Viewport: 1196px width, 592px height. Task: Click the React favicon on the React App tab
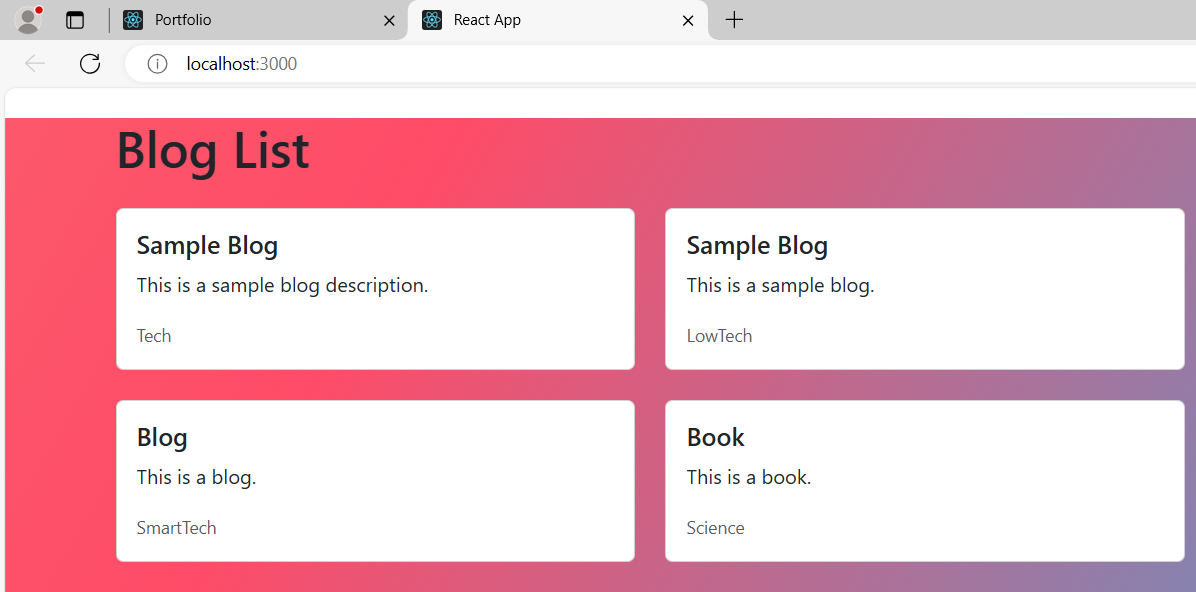click(x=431, y=20)
